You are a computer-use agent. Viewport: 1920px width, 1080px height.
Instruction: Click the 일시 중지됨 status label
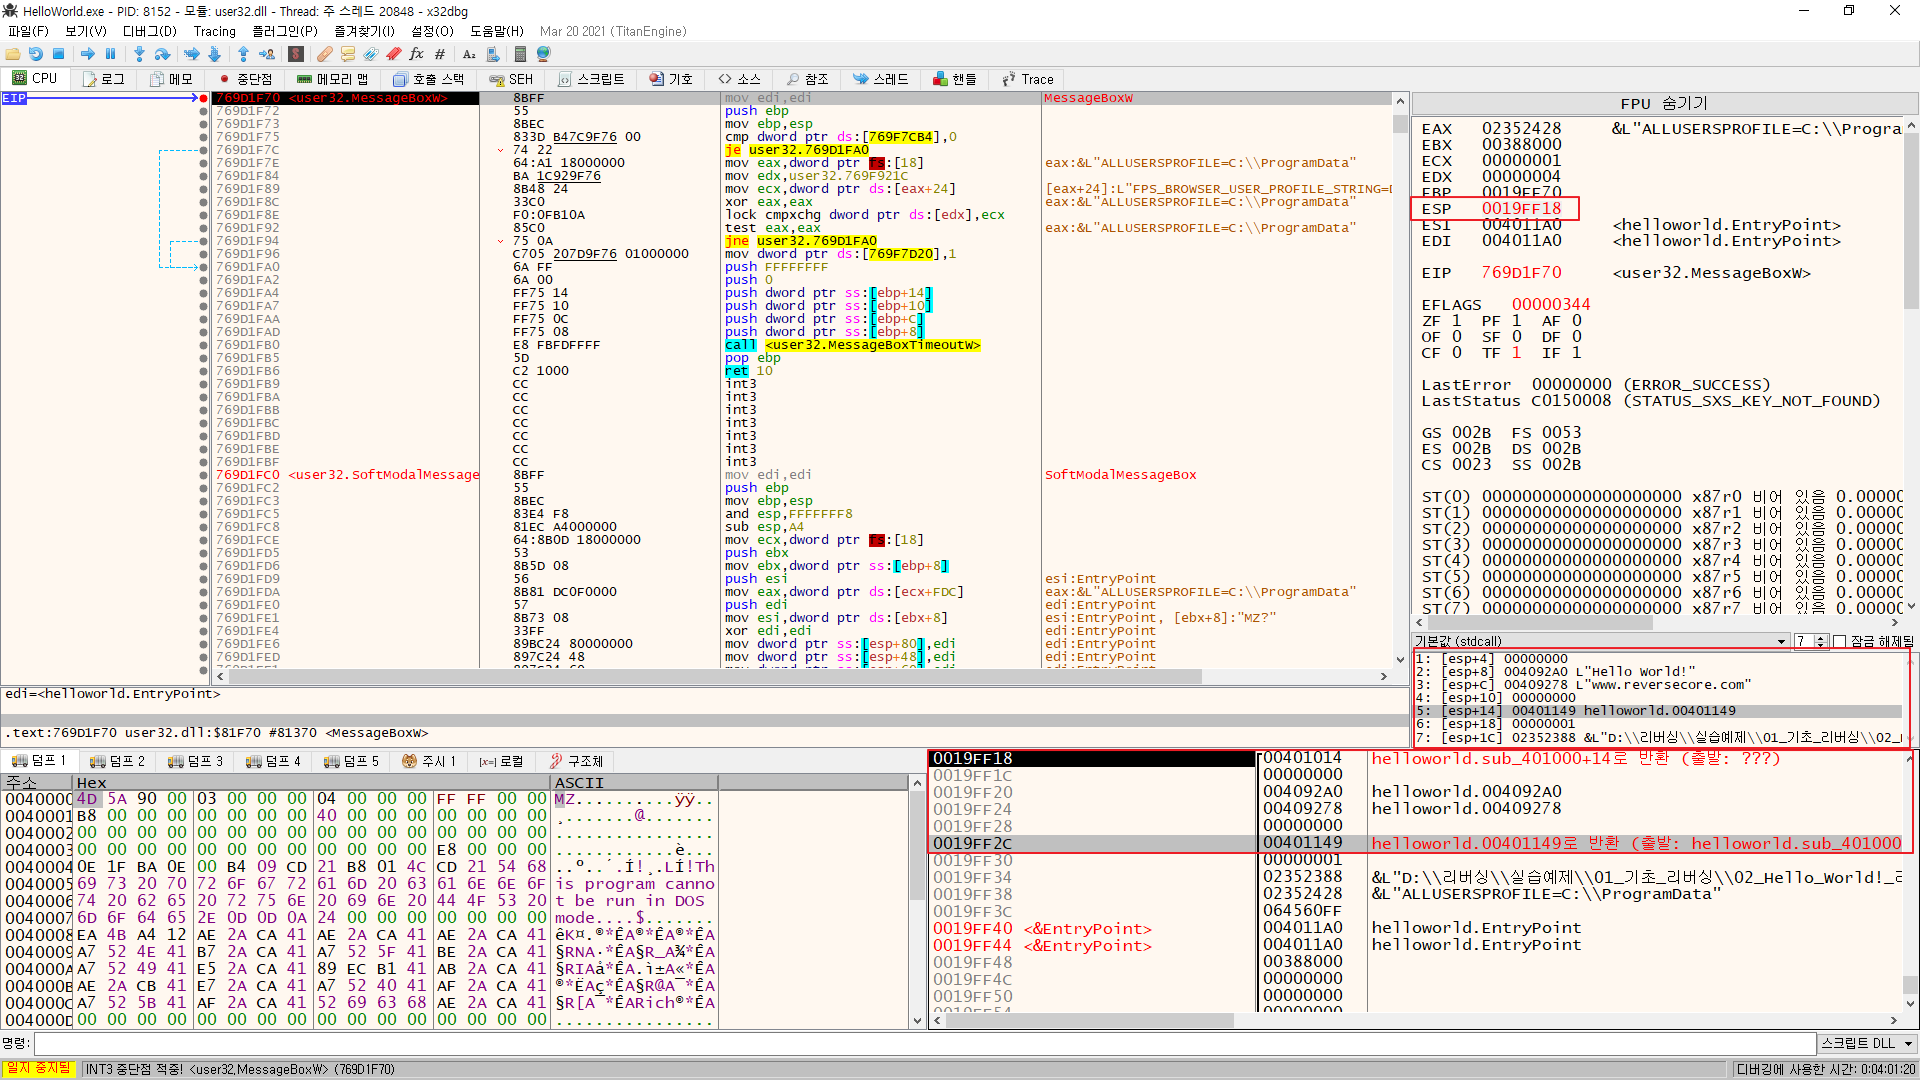click(39, 1069)
